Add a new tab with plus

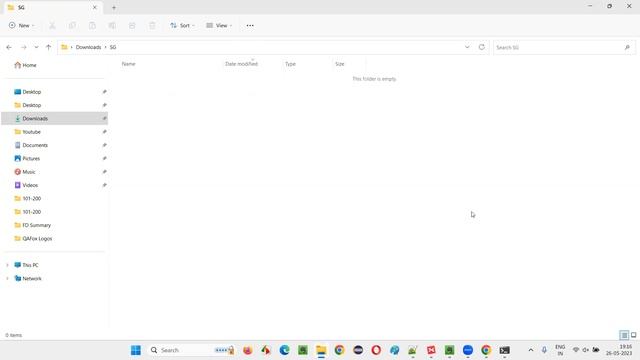click(x=114, y=7)
